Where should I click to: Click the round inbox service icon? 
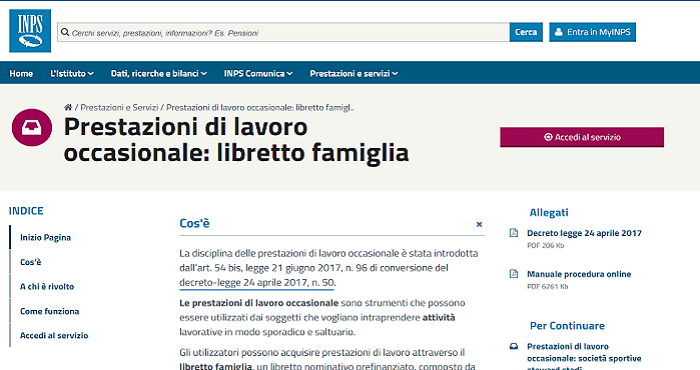click(x=32, y=128)
